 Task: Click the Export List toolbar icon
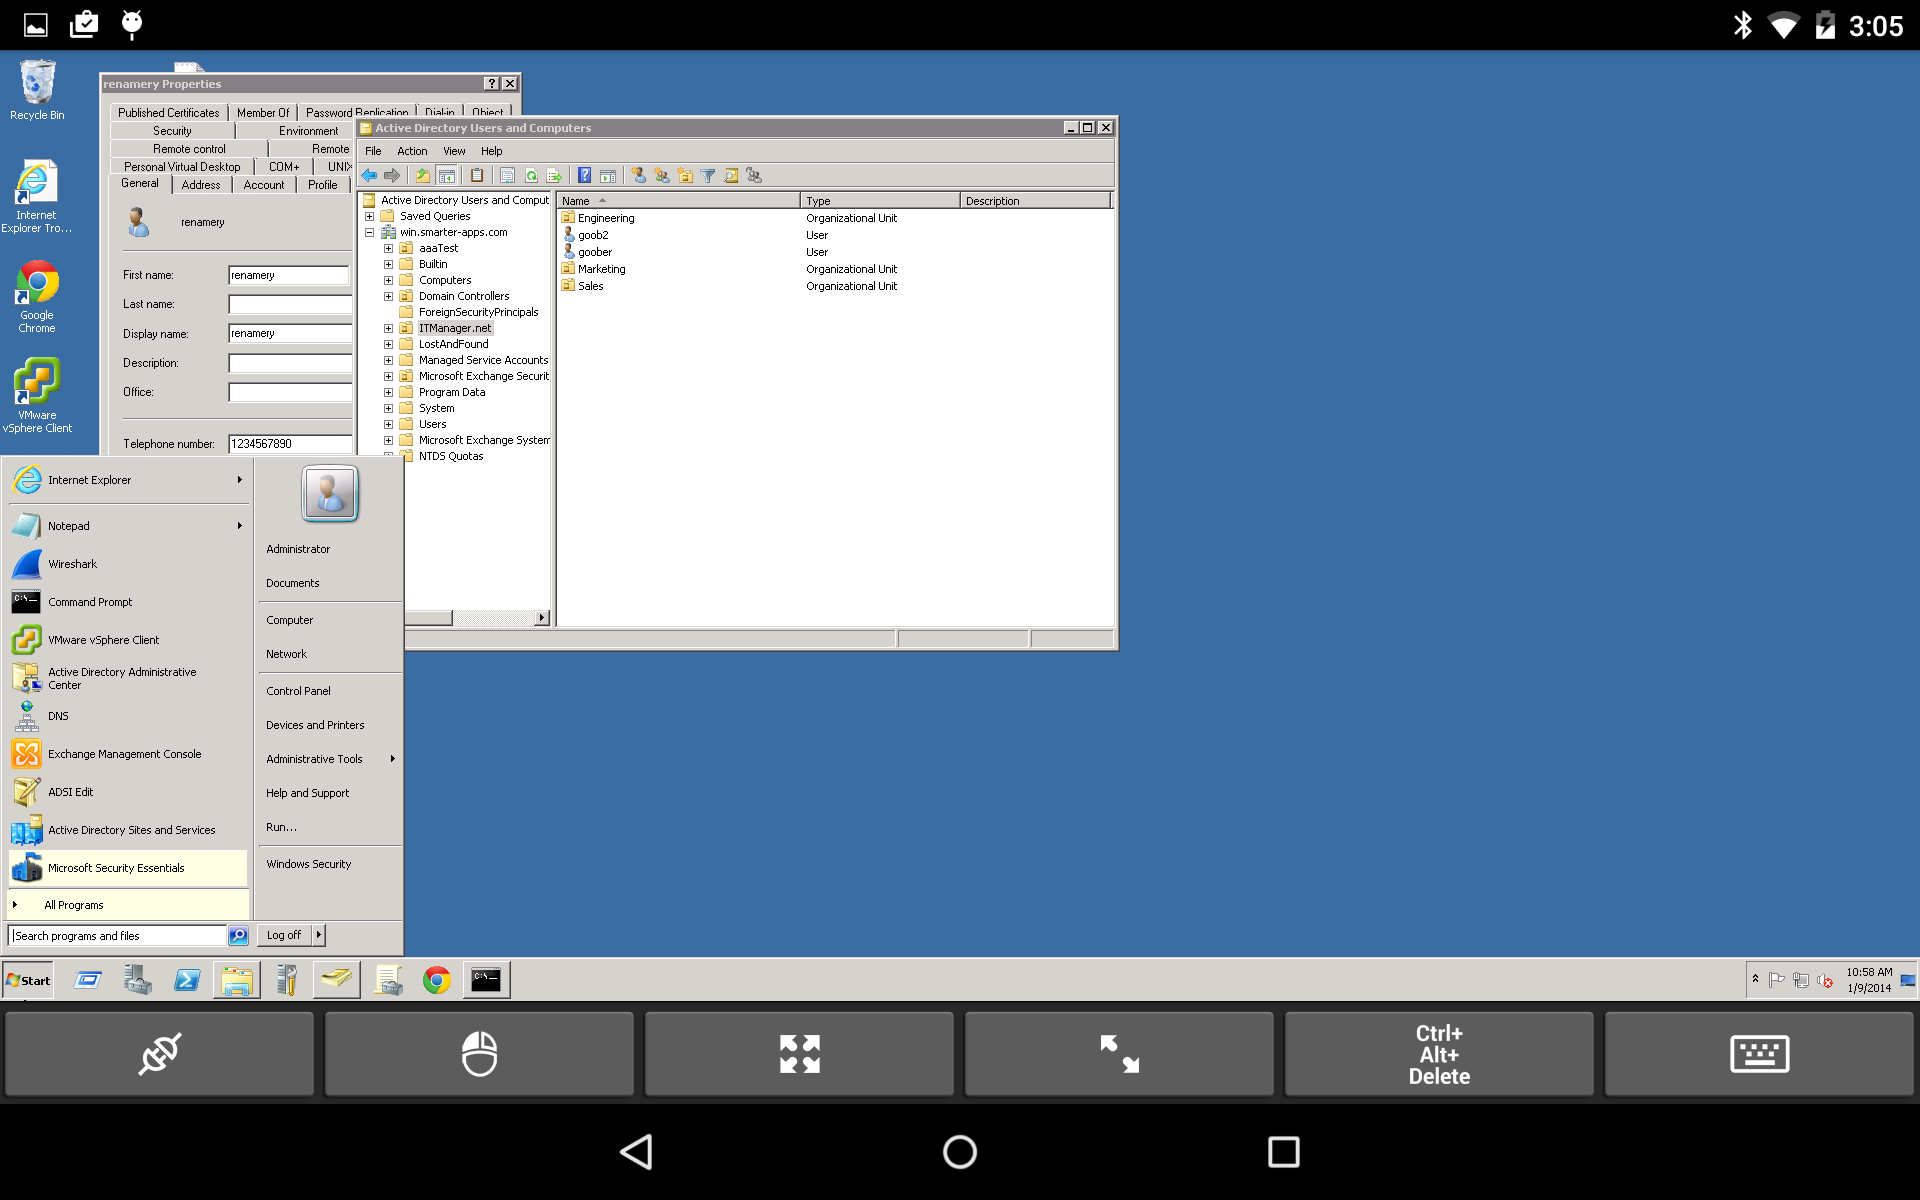[x=554, y=176]
